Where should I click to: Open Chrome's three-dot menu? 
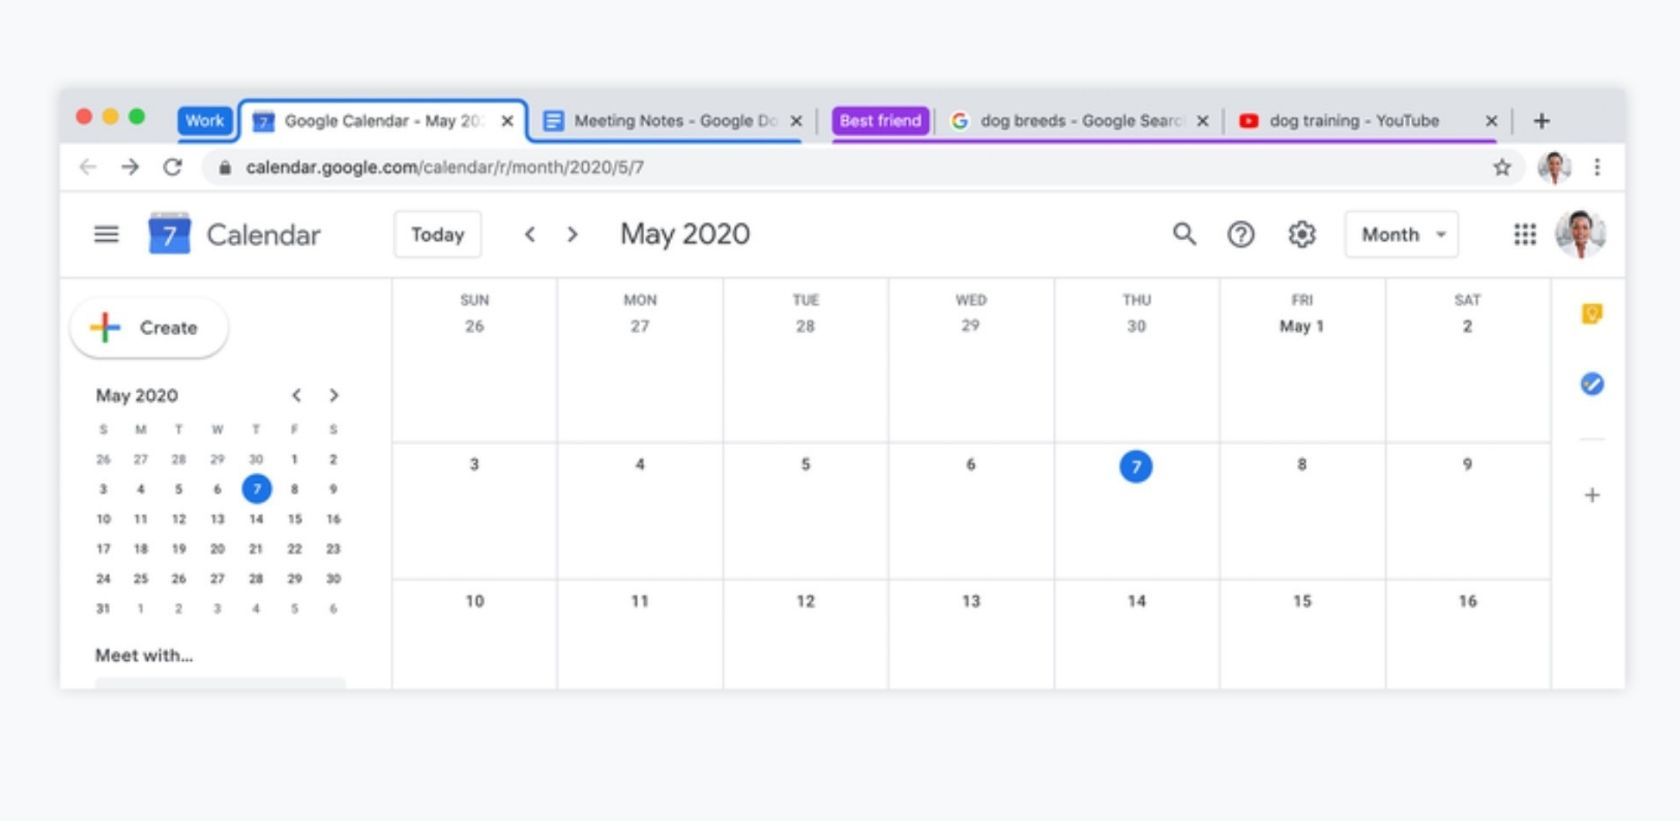pos(1597,167)
